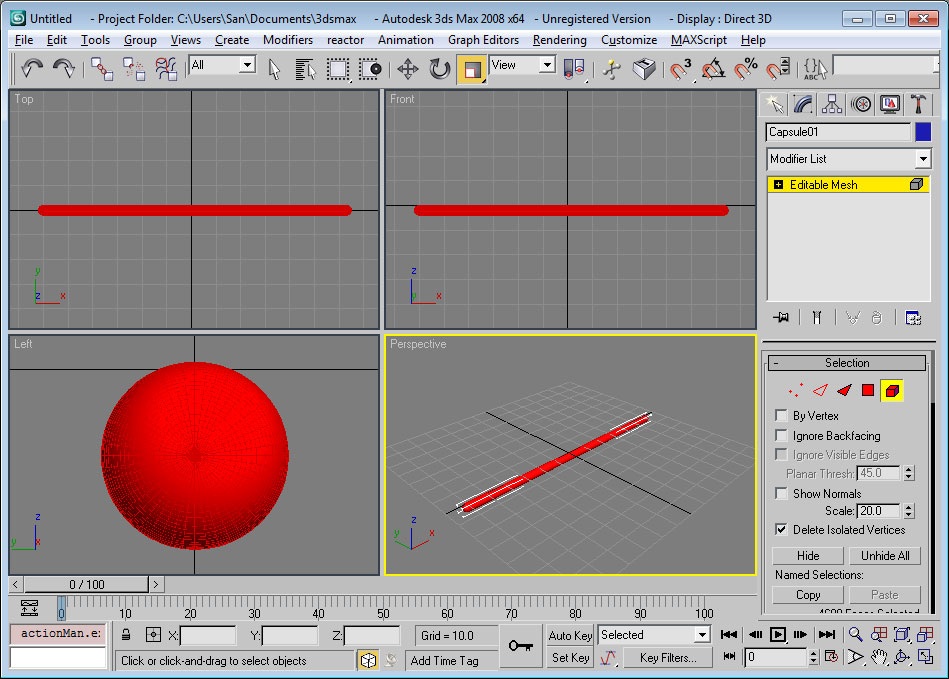Uncheck Delete Isolated Vertices
Screen dimensions: 949x679
point(781,530)
